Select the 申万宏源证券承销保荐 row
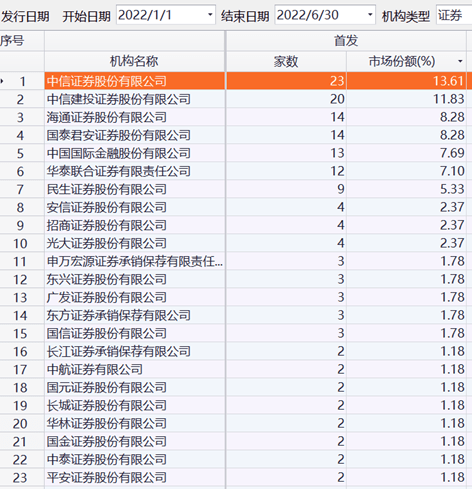 (236, 261)
